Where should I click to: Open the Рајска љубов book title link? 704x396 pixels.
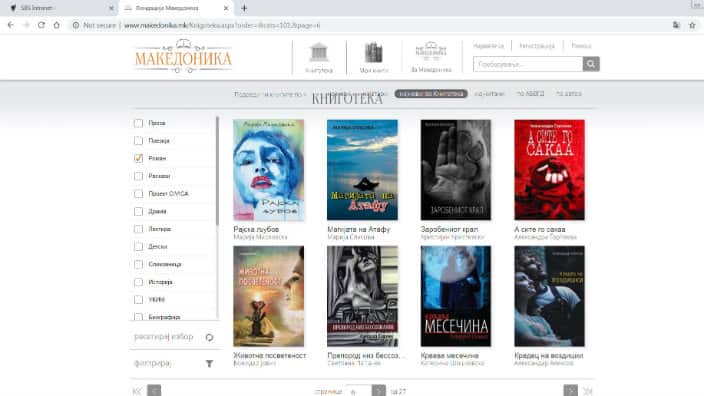(256, 229)
